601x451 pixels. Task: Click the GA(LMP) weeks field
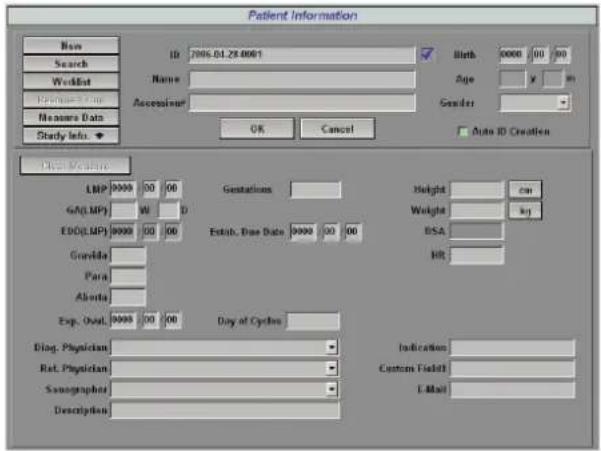123,210
